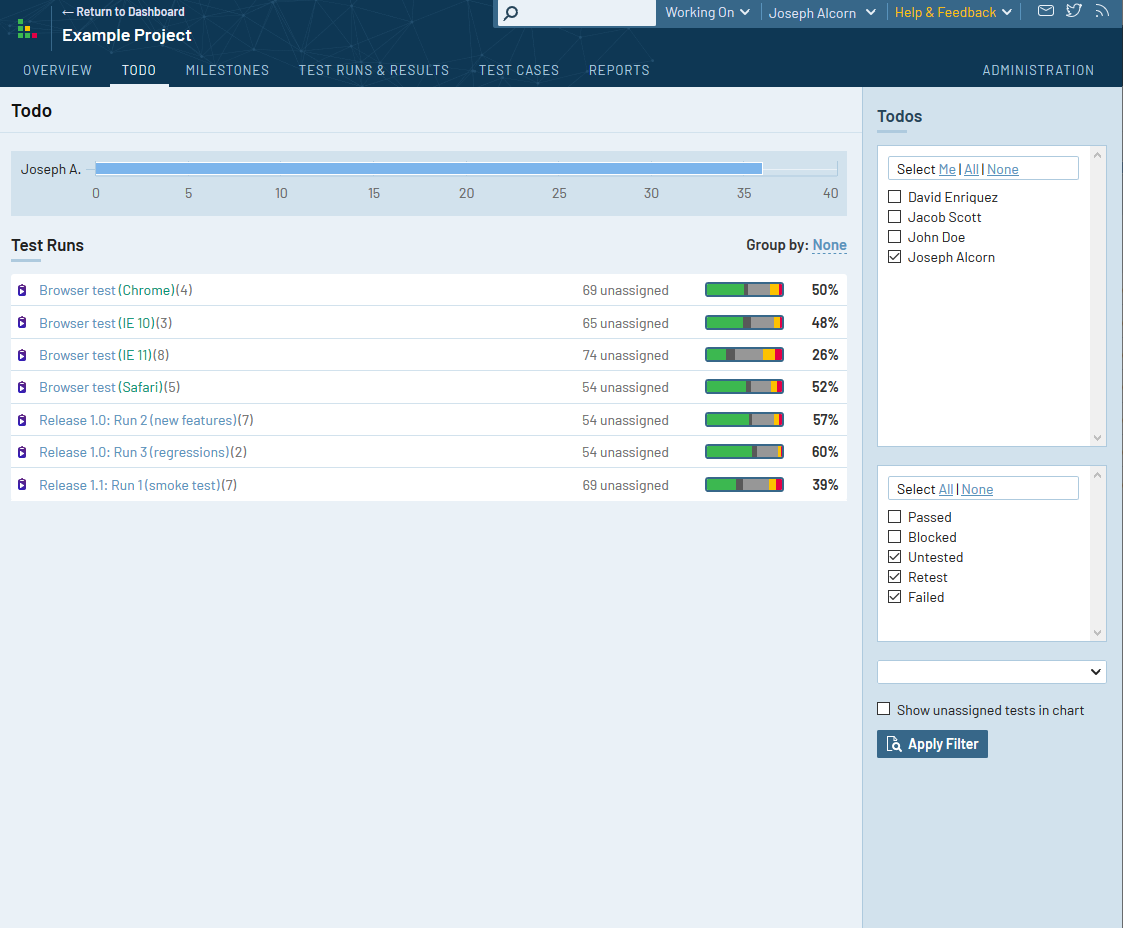Open the Joseph Alcorn user menu
The image size is (1123, 928).
click(822, 13)
